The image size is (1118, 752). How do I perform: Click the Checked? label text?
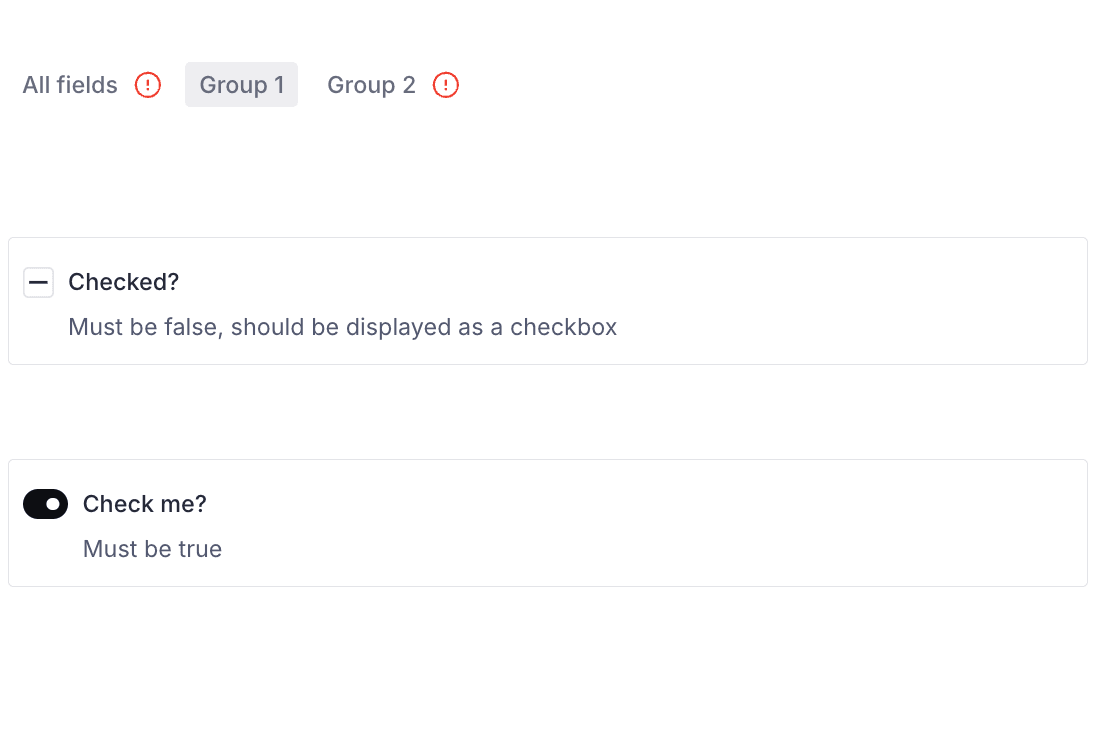click(123, 282)
